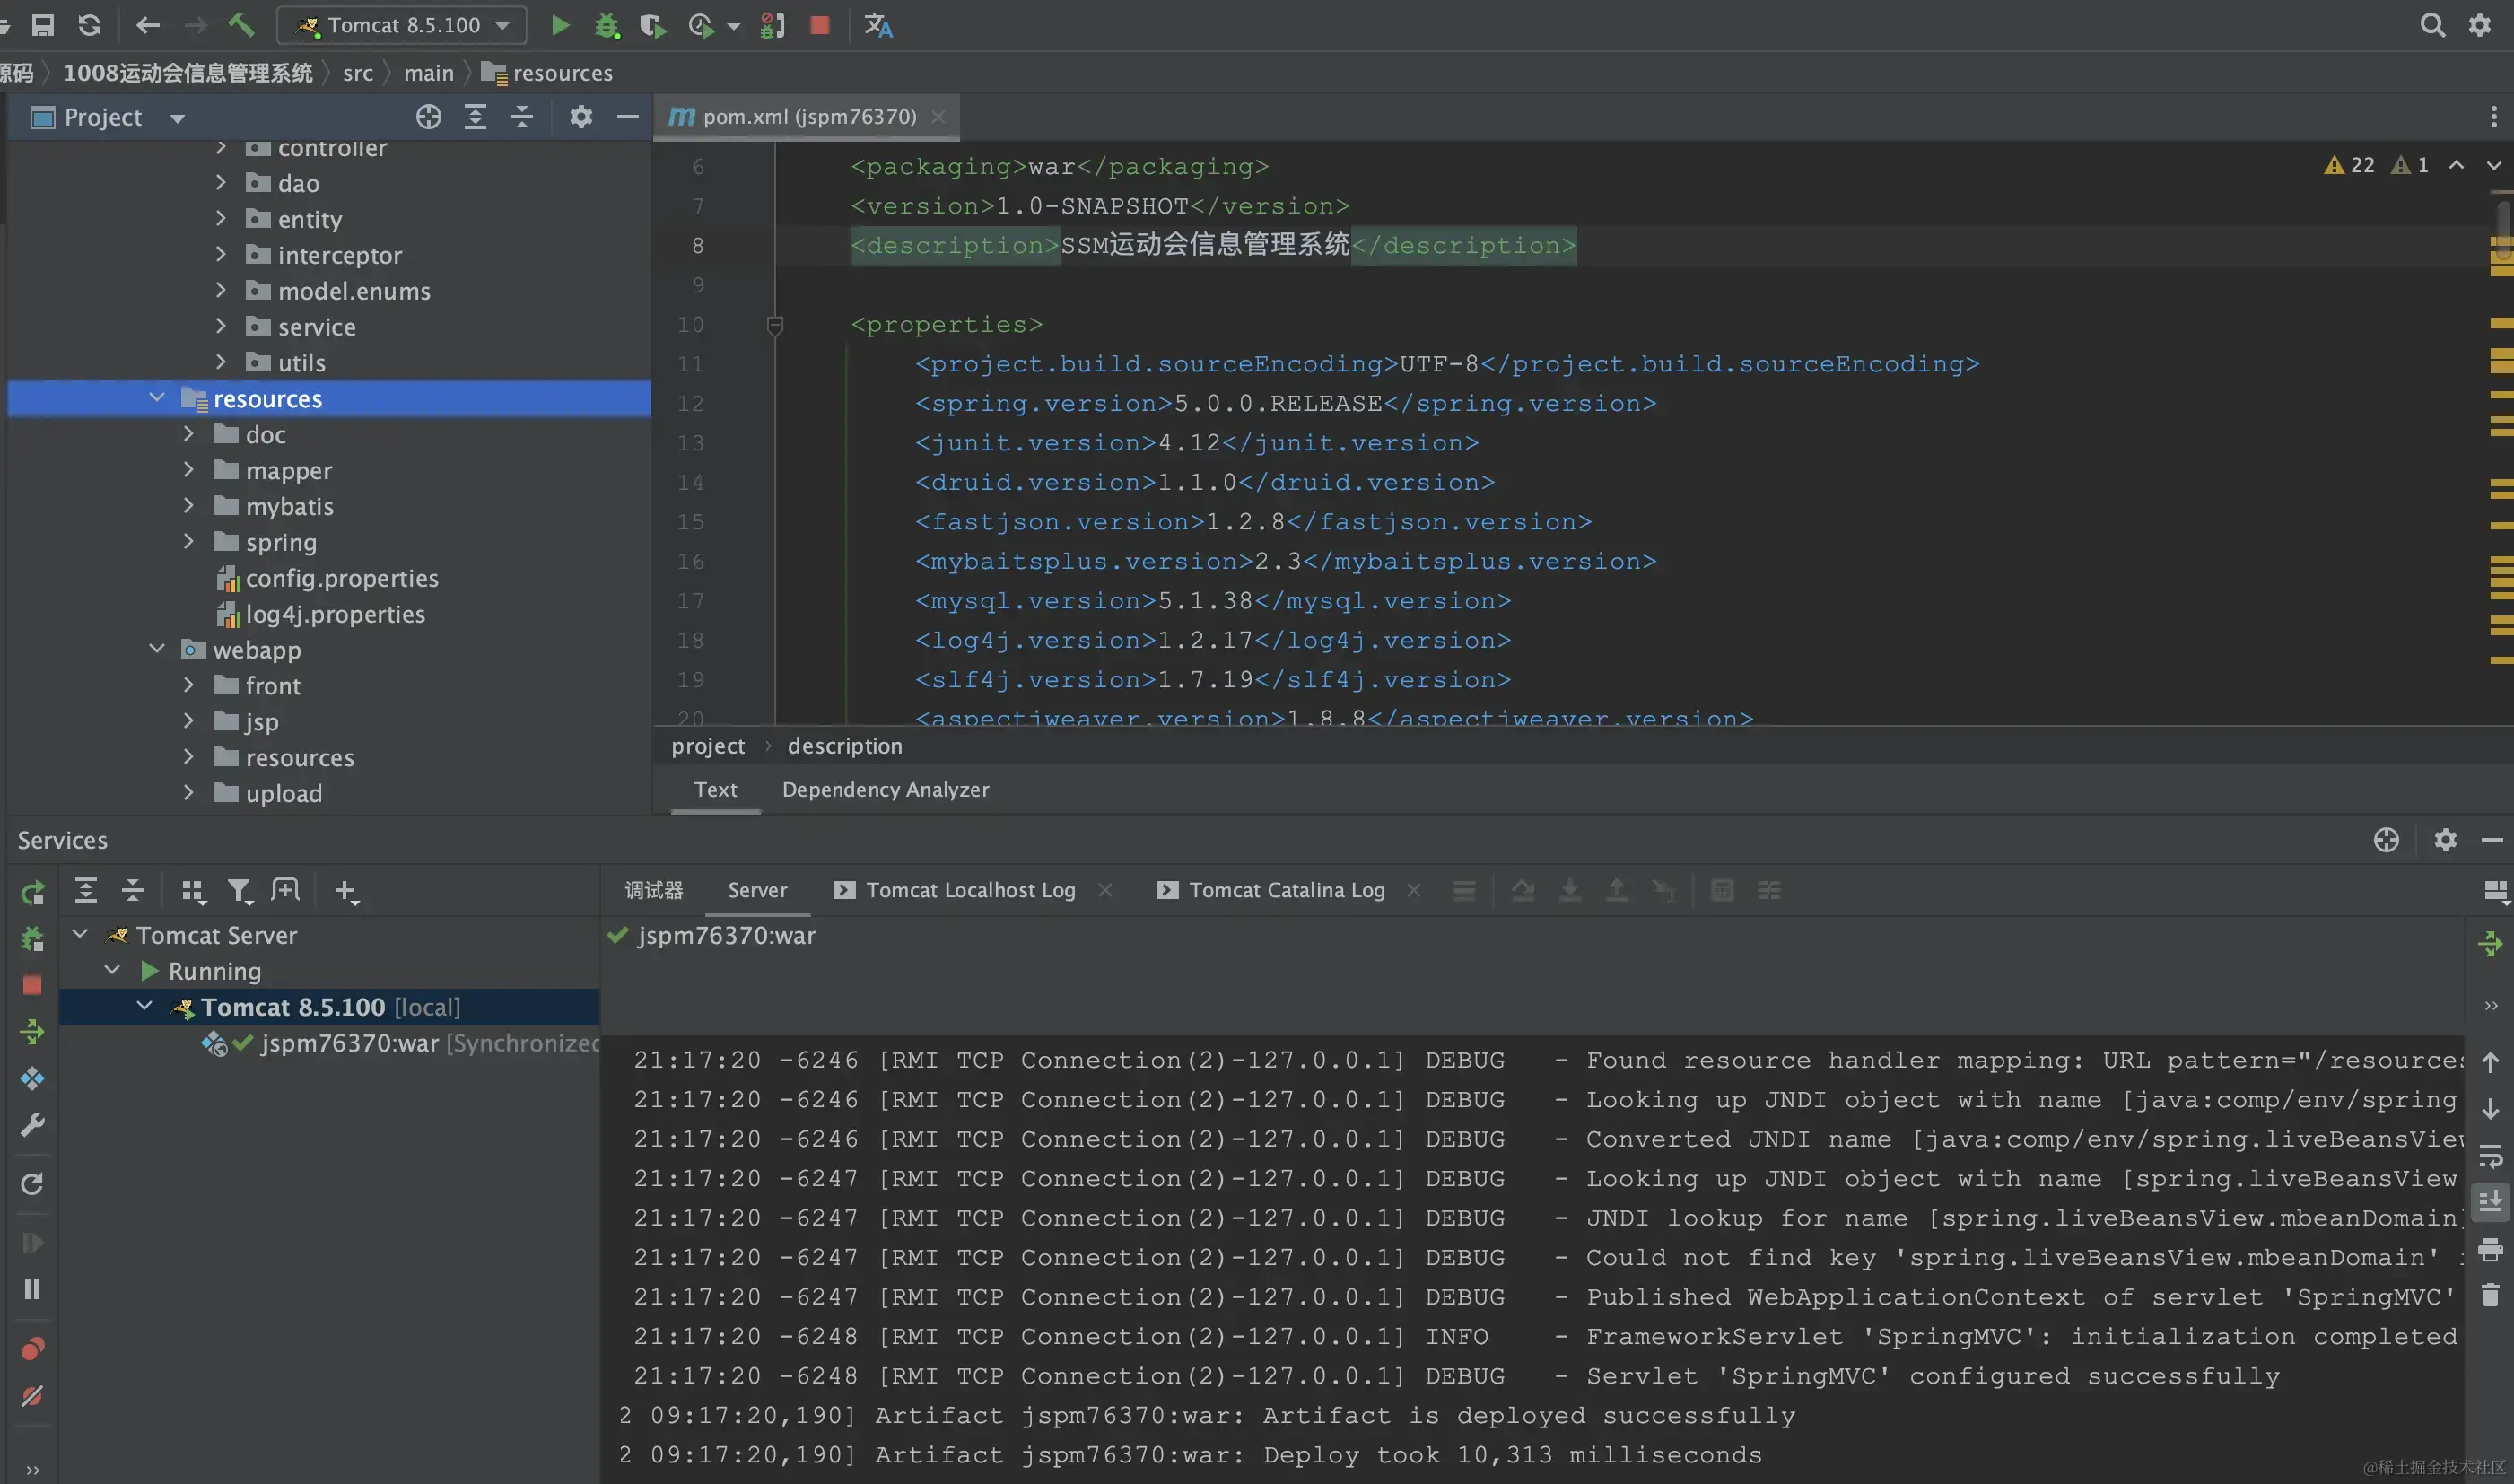Click the description breadcrumb under editor

pos(845,746)
